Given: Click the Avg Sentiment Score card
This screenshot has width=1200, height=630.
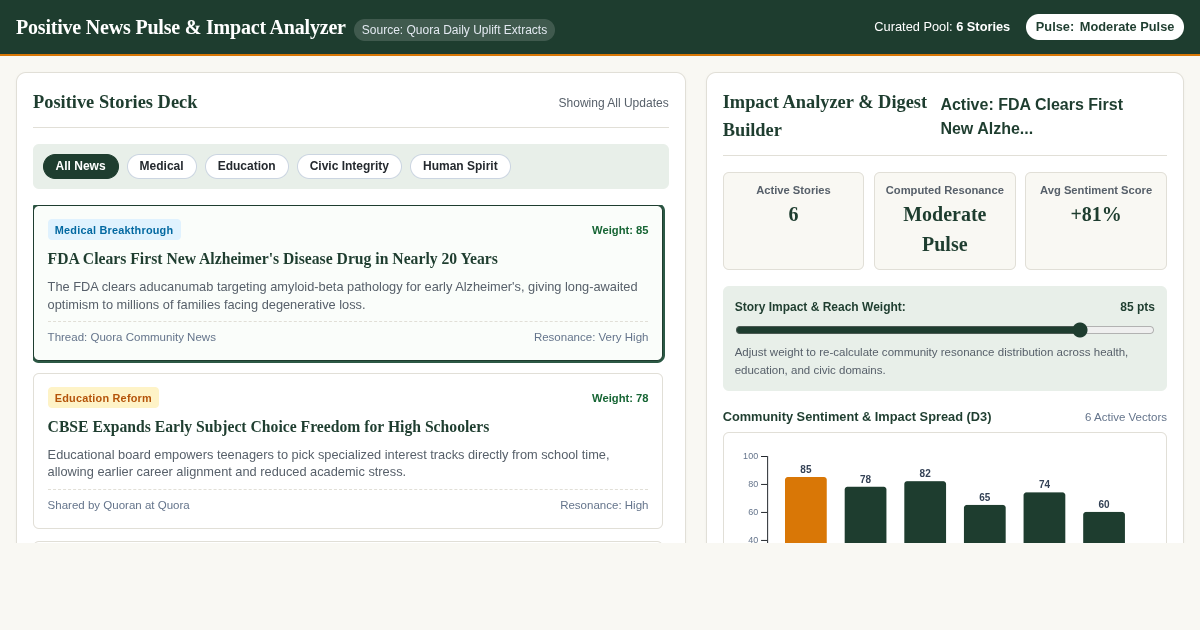Looking at the screenshot, I should point(1096,221).
